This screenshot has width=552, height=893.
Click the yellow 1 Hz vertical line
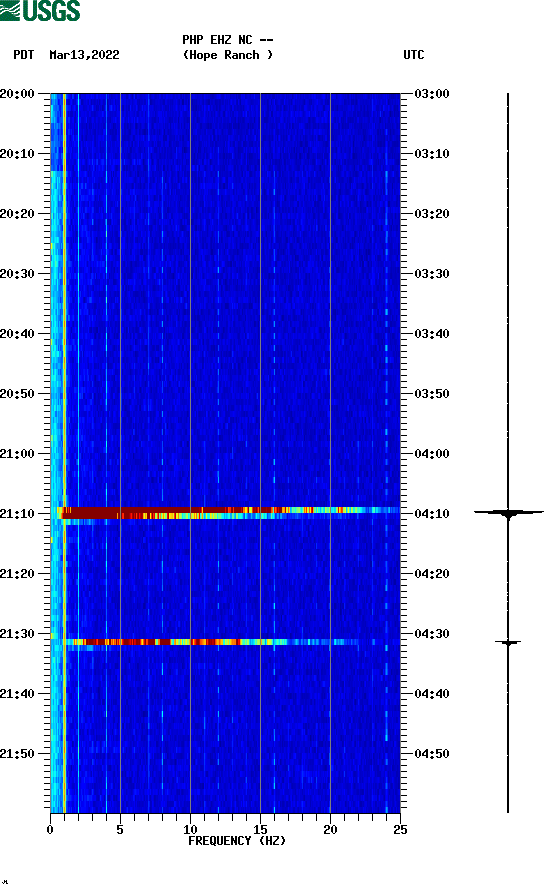pos(64,453)
